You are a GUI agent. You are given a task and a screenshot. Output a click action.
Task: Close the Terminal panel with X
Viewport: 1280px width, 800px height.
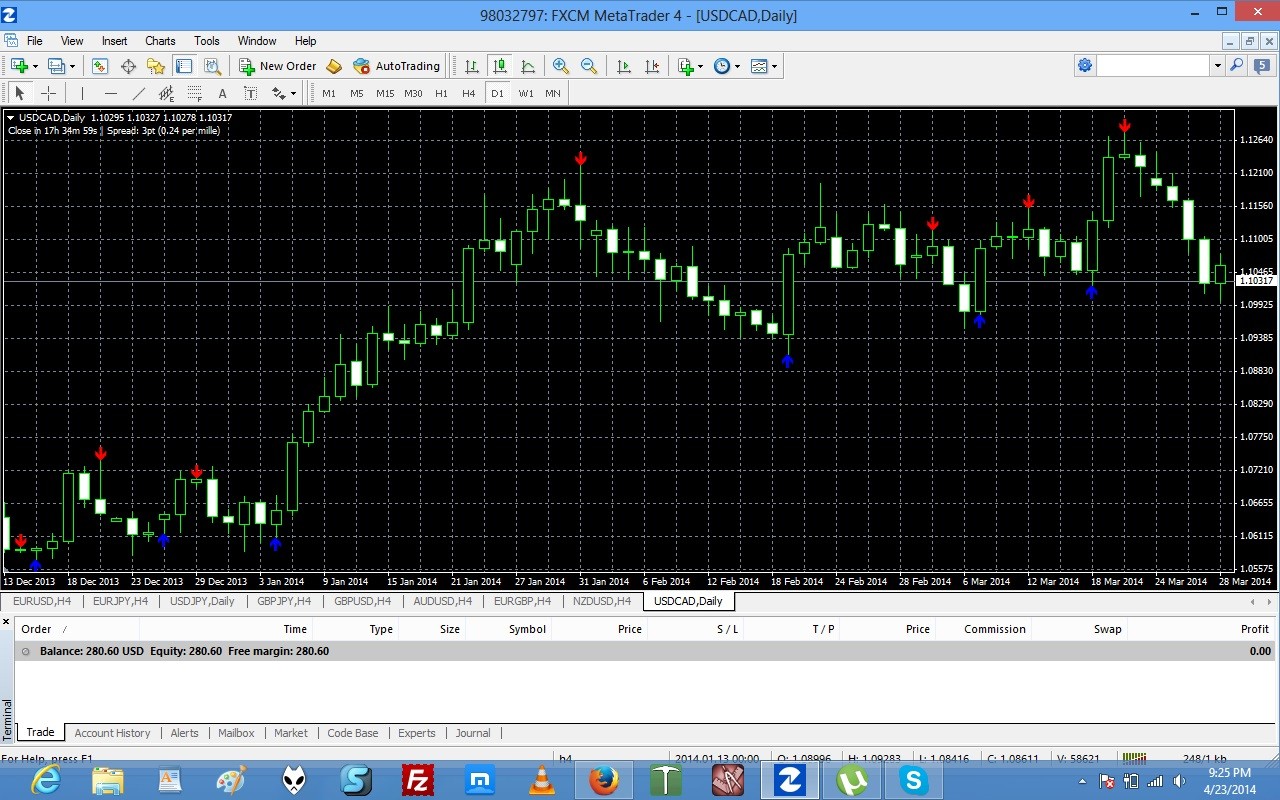(6, 622)
